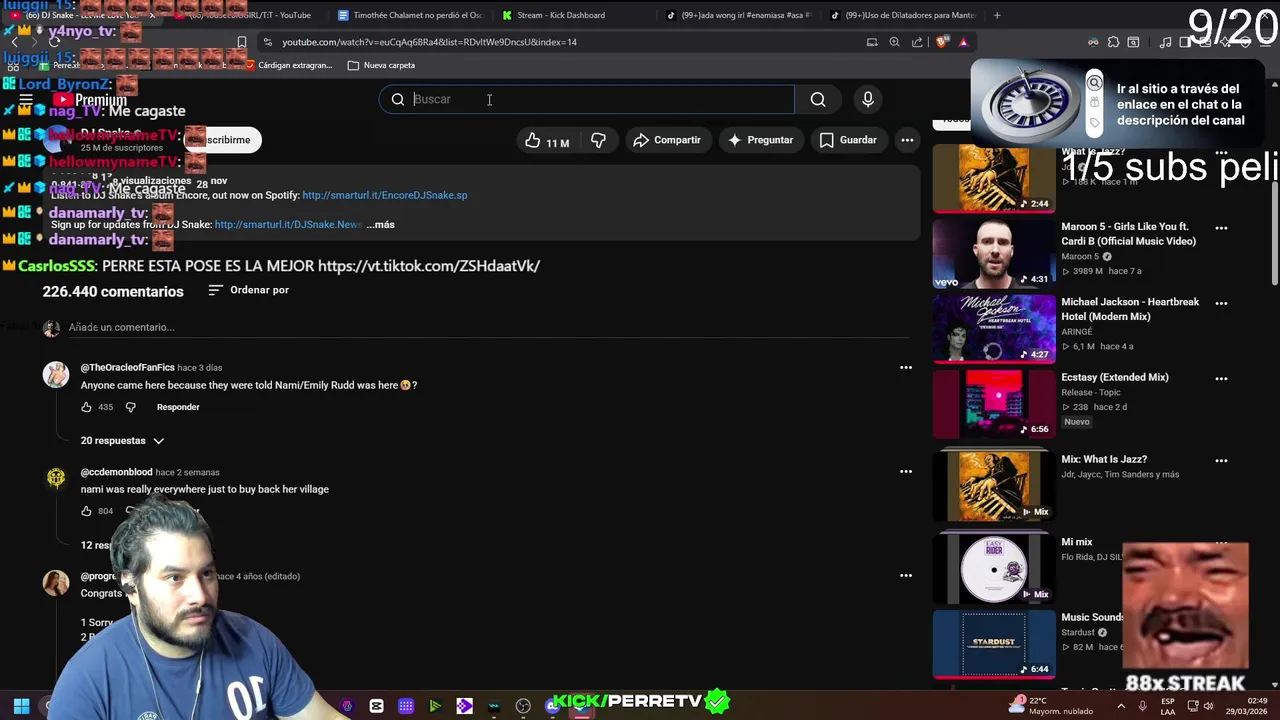The width and height of the screenshot is (1280, 720).
Task: Open Maroon 5 Girls Like You thumbnail
Action: point(994,253)
